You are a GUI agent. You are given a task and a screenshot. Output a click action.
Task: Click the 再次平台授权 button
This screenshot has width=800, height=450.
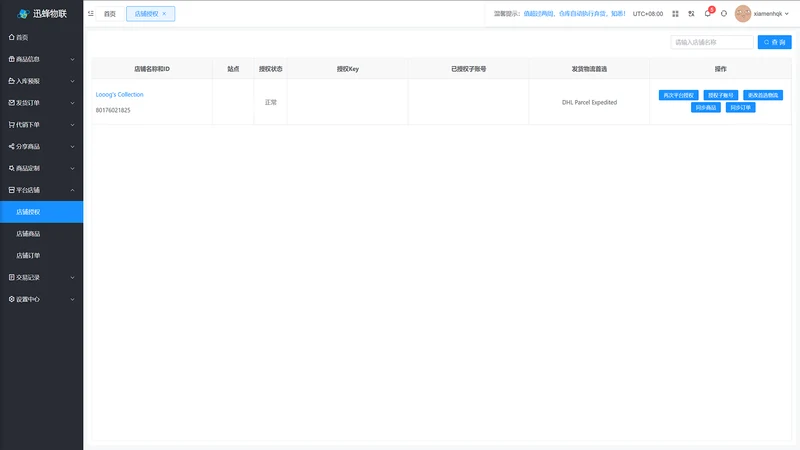pyautogui.click(x=678, y=95)
